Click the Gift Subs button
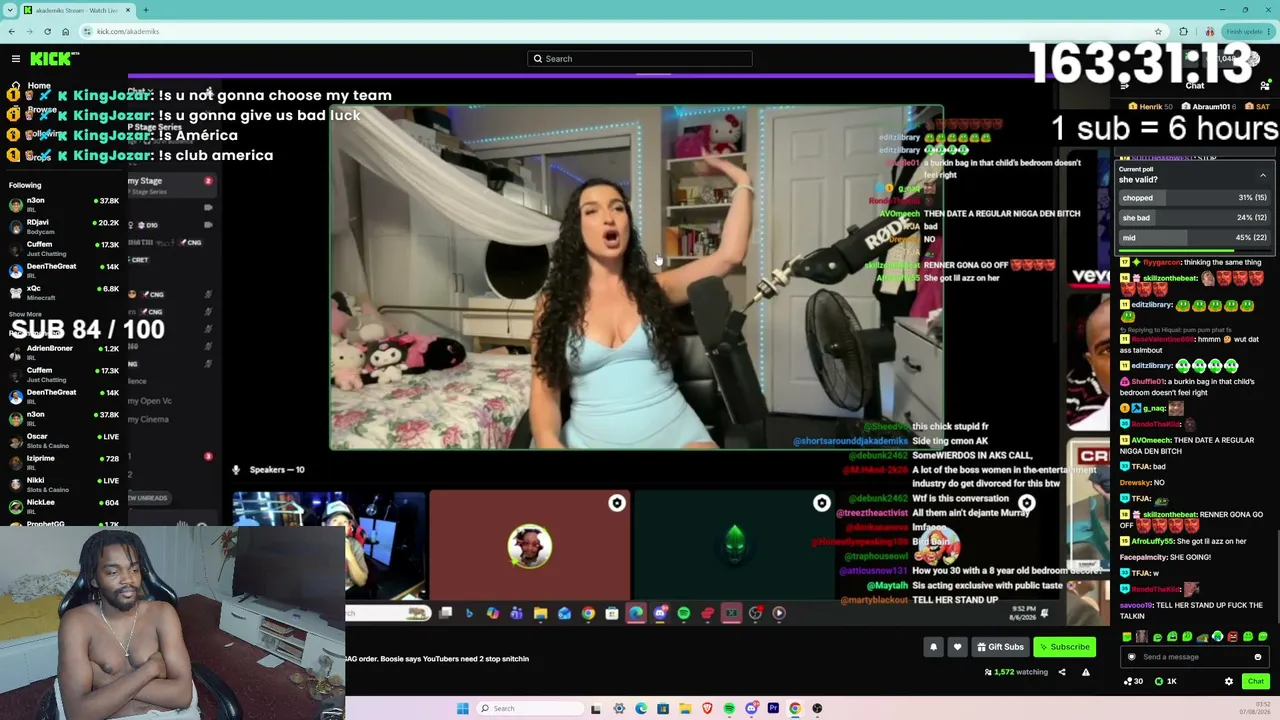 pyautogui.click(x=1000, y=647)
